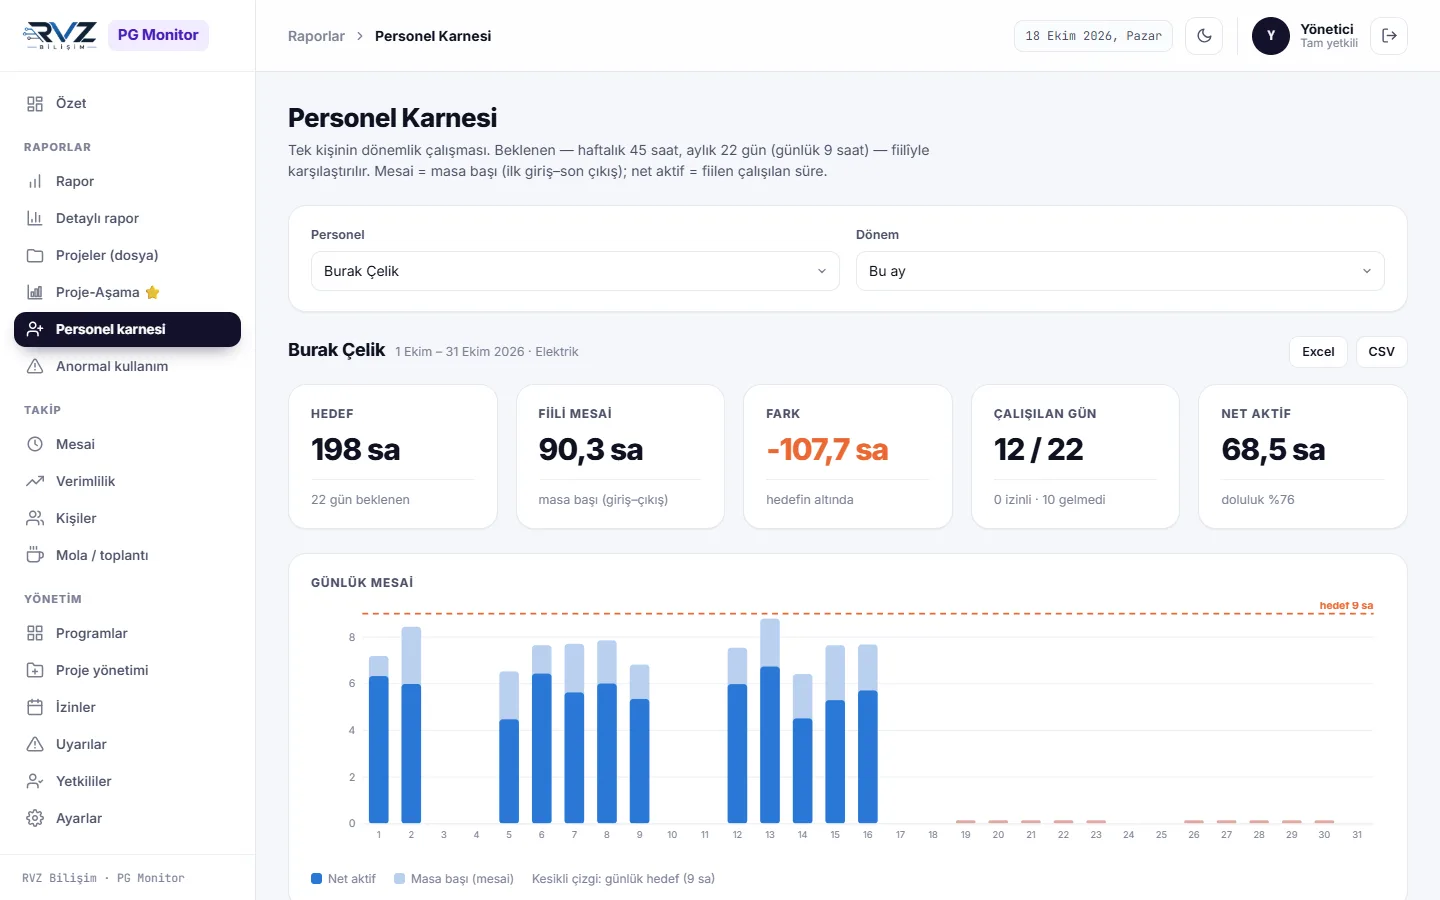Click the İzinler calendar icon
1440x900 pixels.
click(35, 708)
